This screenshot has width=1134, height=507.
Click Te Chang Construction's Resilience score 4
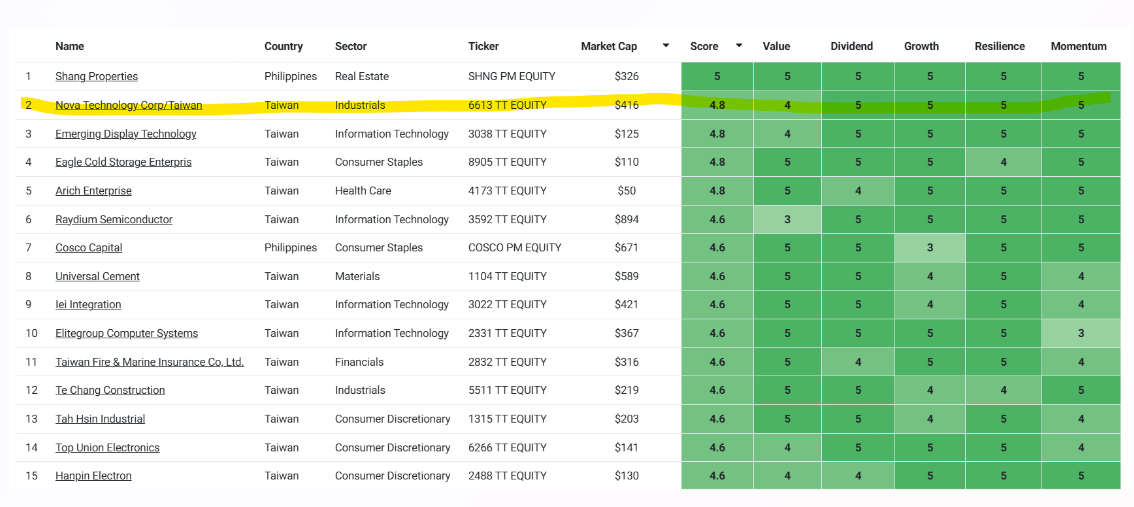coord(1004,390)
